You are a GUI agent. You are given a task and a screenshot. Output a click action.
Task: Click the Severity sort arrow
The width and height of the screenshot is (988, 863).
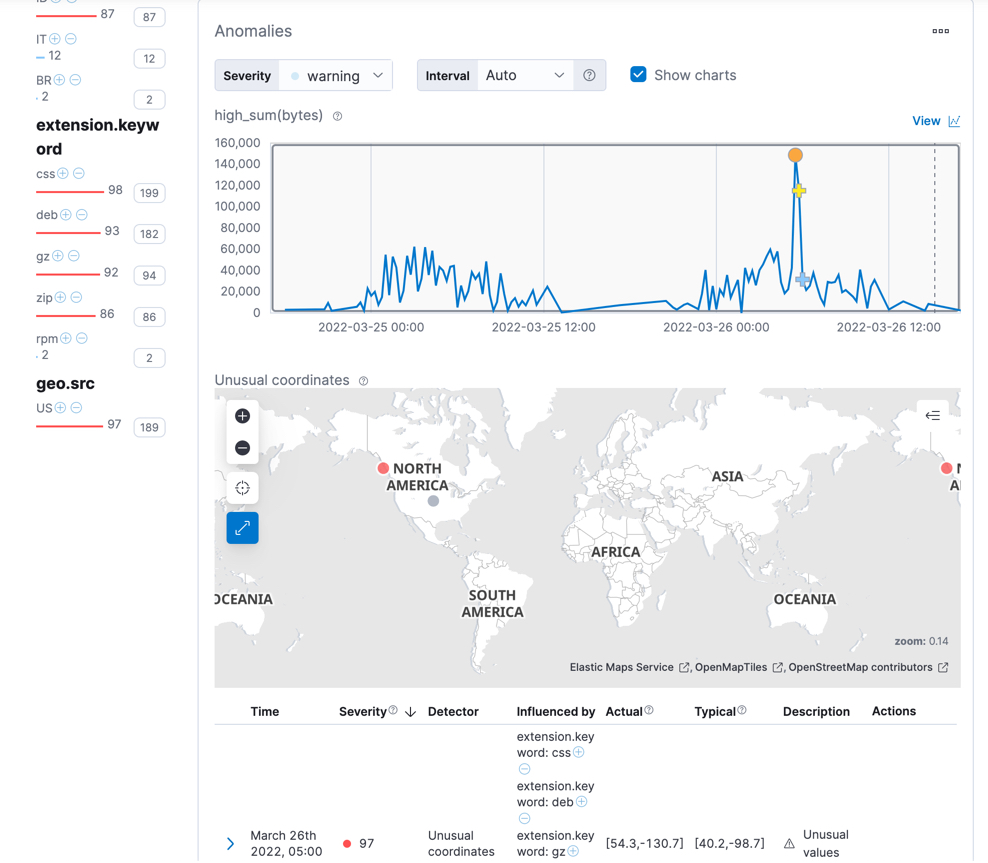point(410,711)
